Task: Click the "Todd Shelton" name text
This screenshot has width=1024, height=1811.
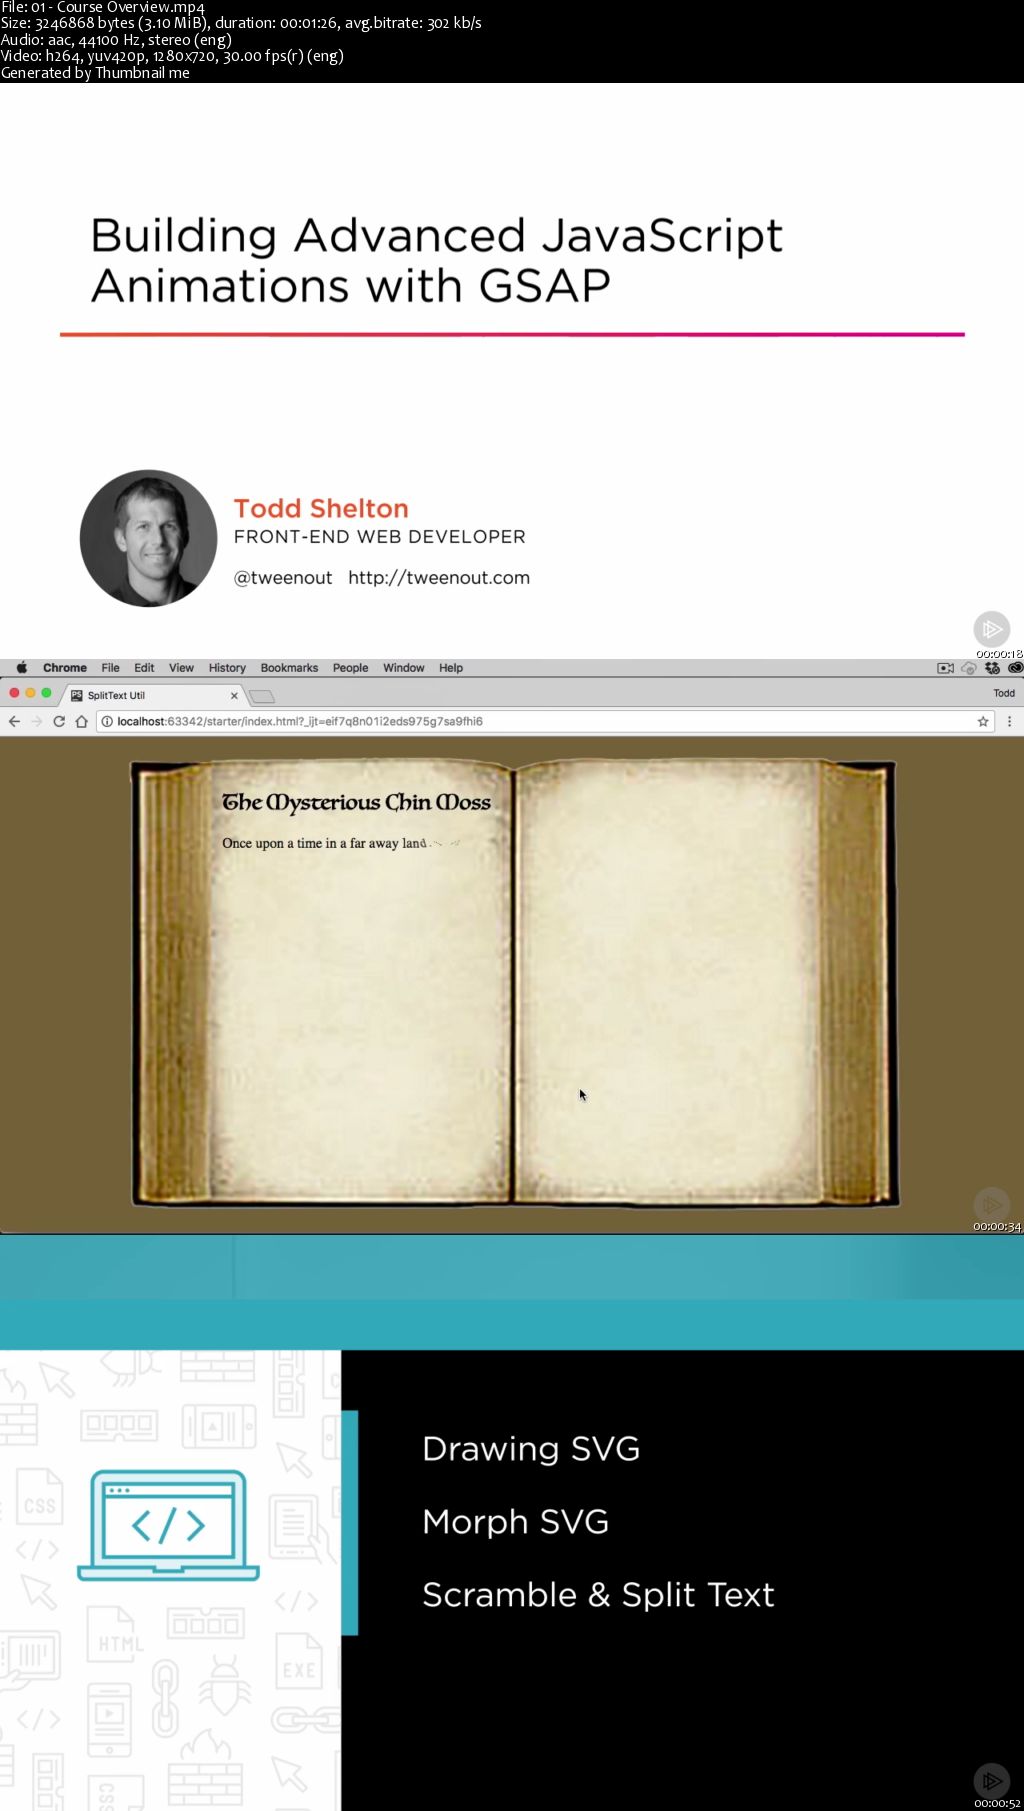Action: [x=321, y=509]
